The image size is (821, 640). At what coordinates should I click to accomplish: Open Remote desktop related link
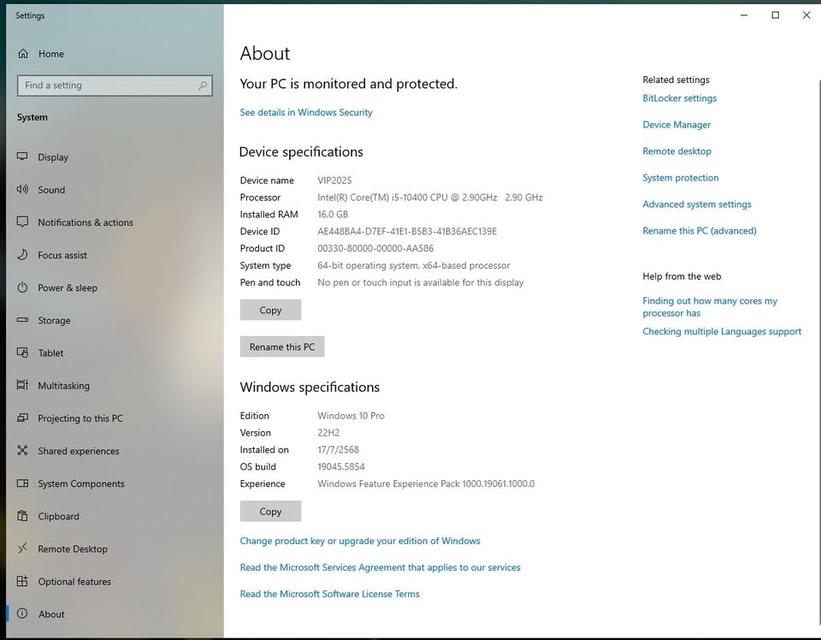pyautogui.click(x=676, y=151)
